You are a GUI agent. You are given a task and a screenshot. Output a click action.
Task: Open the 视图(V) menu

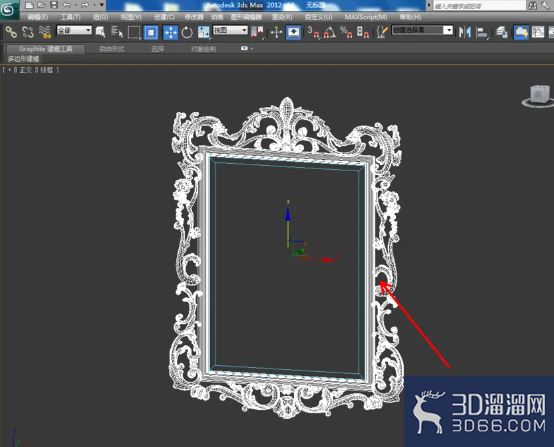tap(131, 17)
